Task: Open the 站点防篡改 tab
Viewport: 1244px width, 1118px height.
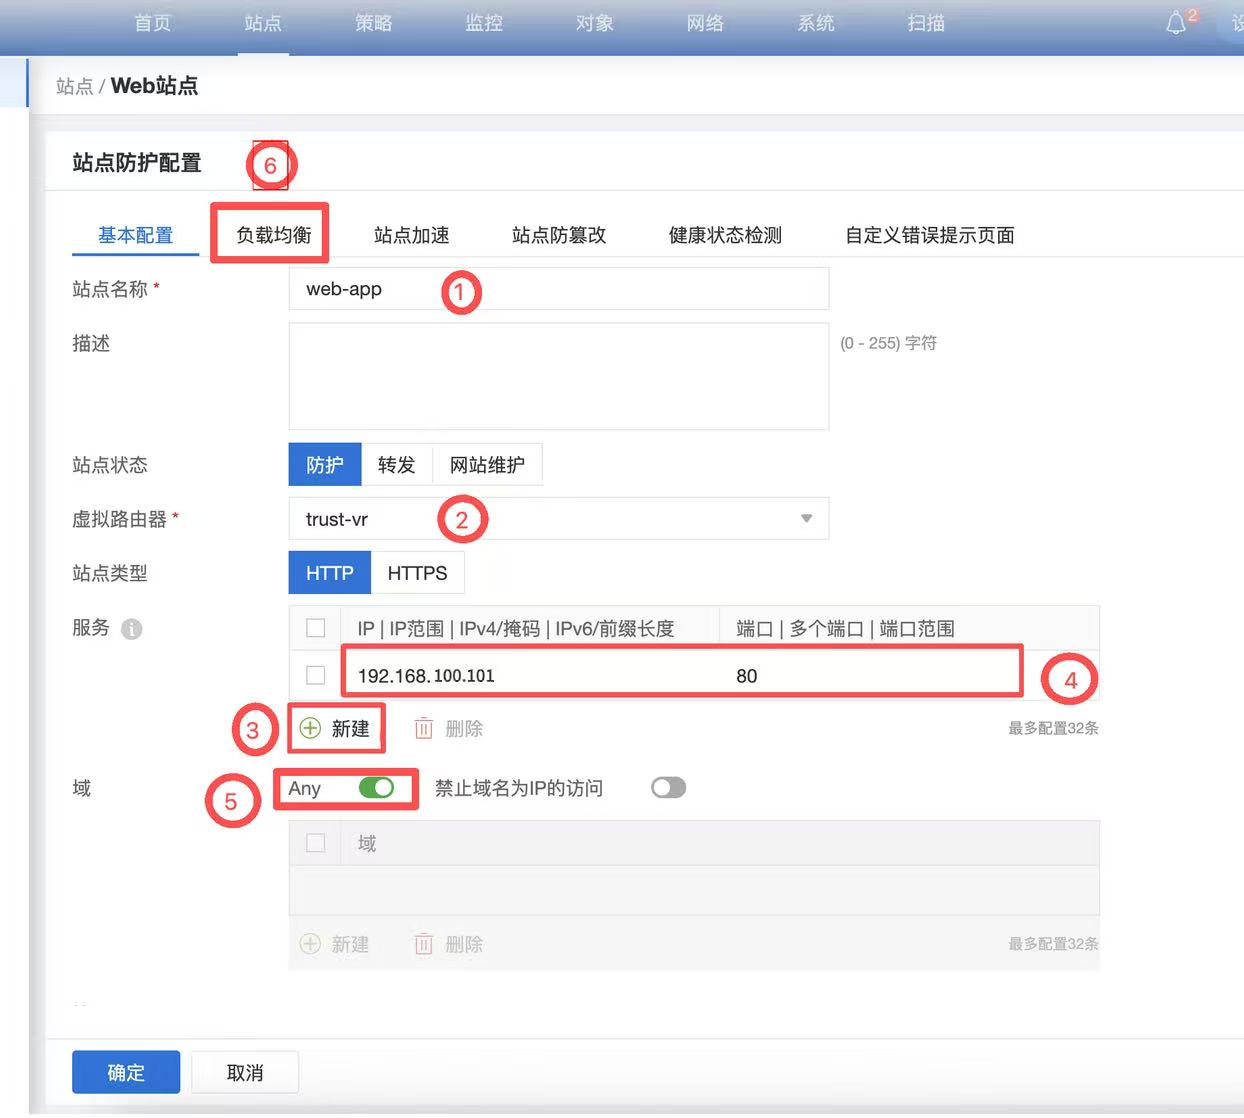Action: (x=559, y=235)
